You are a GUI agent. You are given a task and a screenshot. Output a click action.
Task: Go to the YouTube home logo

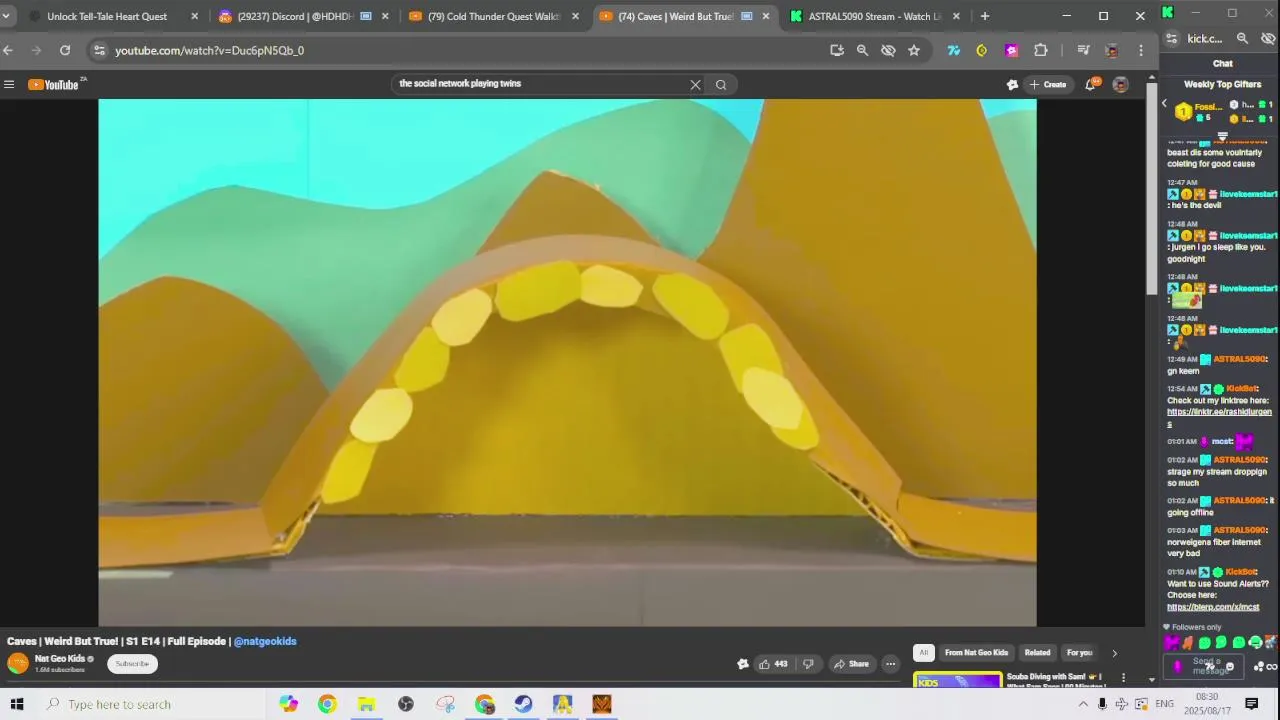pos(54,84)
